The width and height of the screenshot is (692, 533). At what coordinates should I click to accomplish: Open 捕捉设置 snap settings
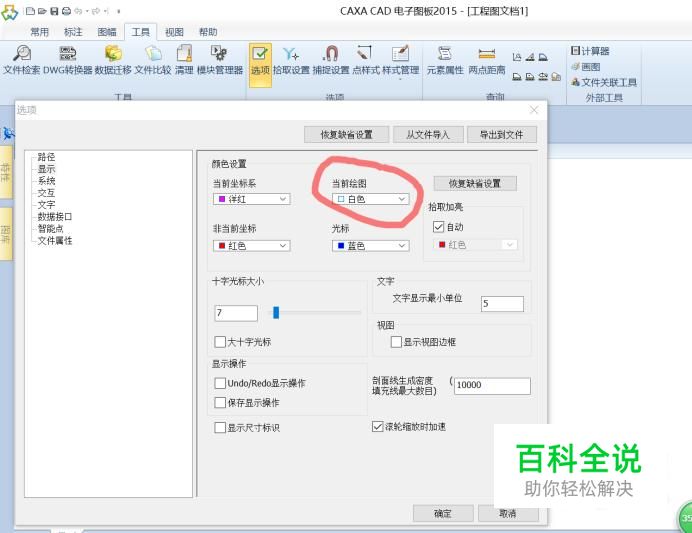click(331, 60)
